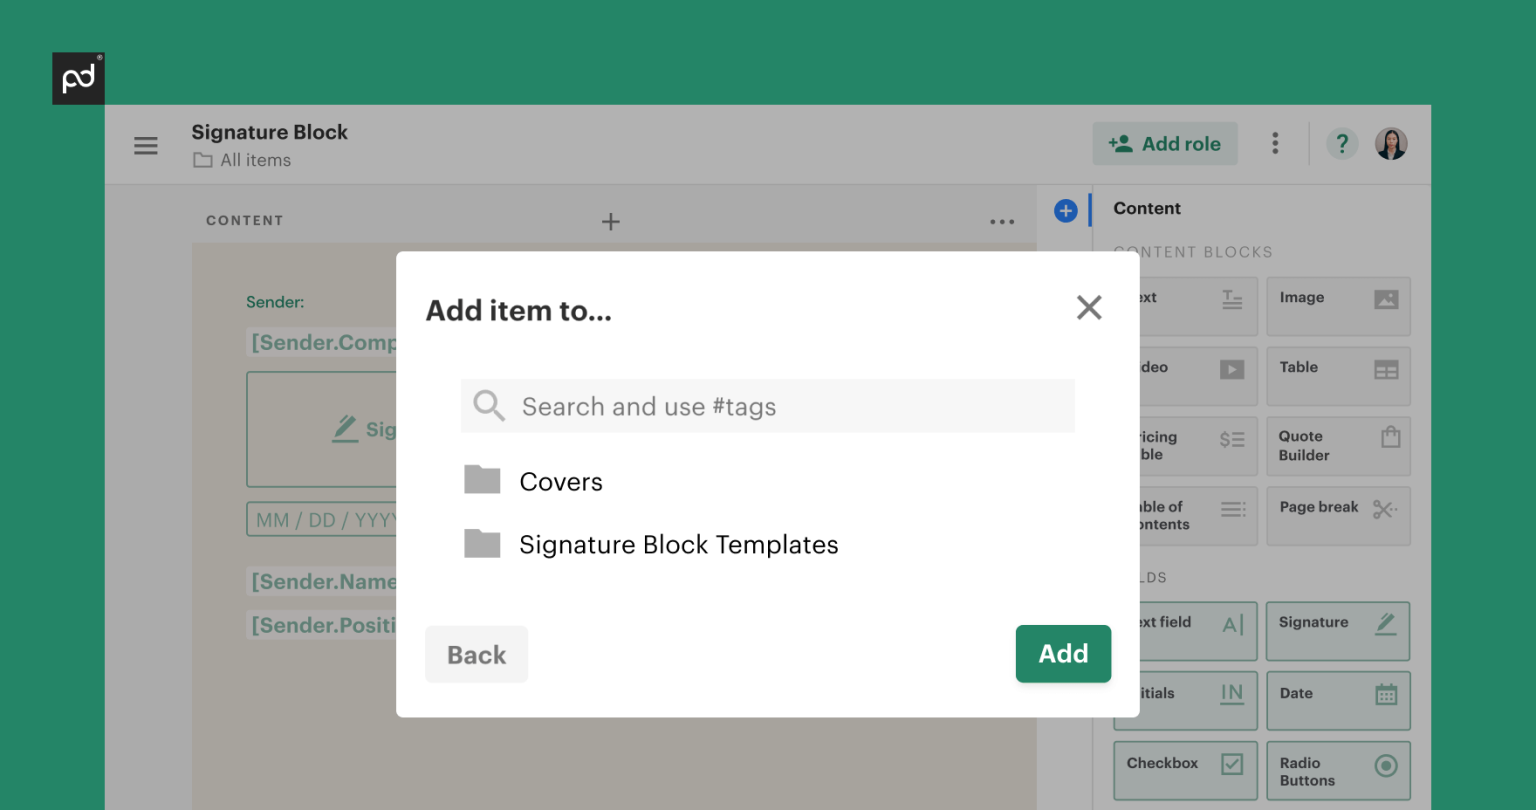
Task: Click the plus icon above the content section
Action: (610, 222)
